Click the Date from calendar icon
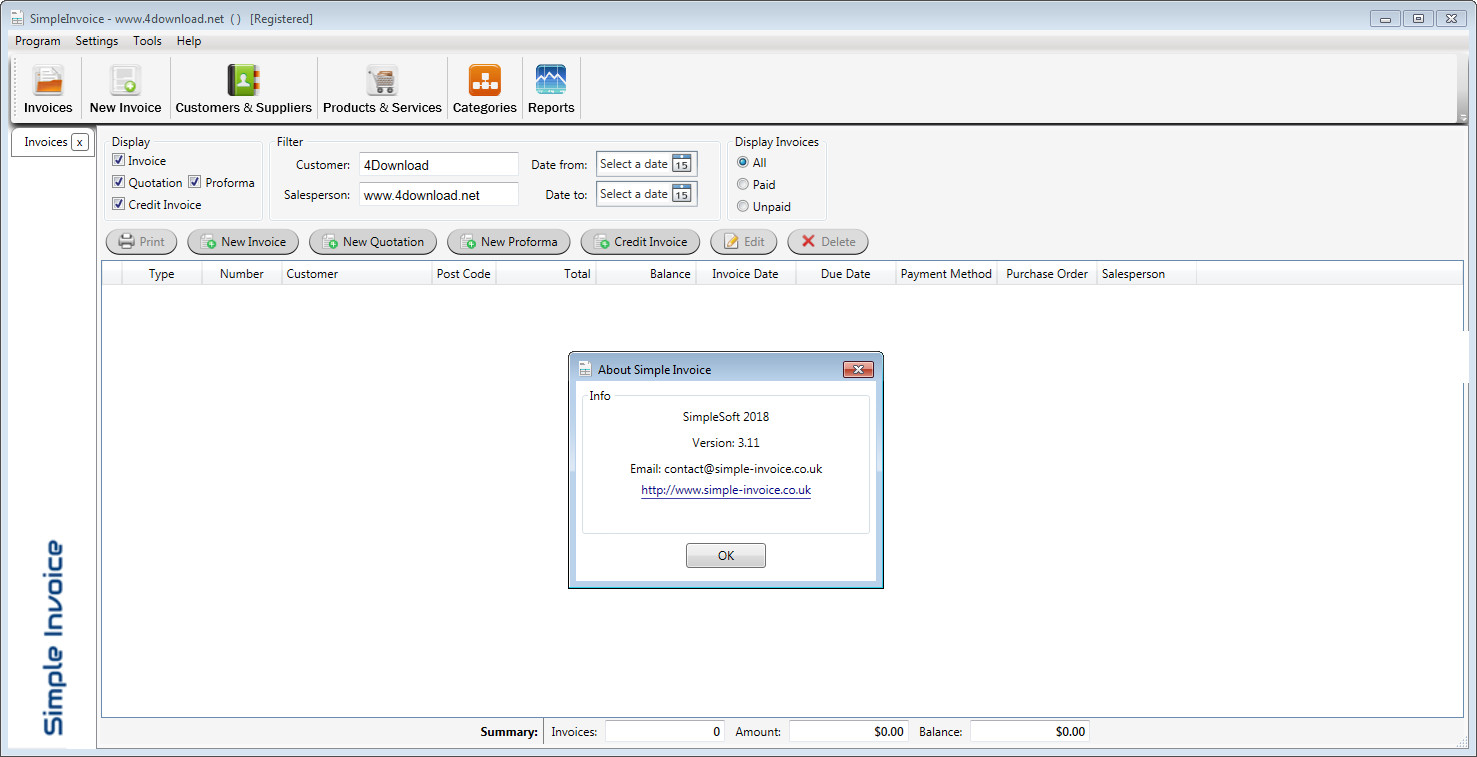 (682, 164)
